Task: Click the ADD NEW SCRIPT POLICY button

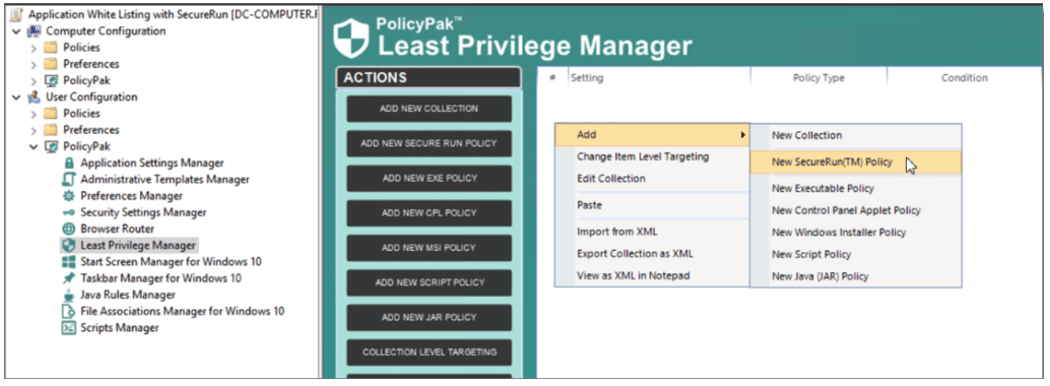Action: click(429, 283)
